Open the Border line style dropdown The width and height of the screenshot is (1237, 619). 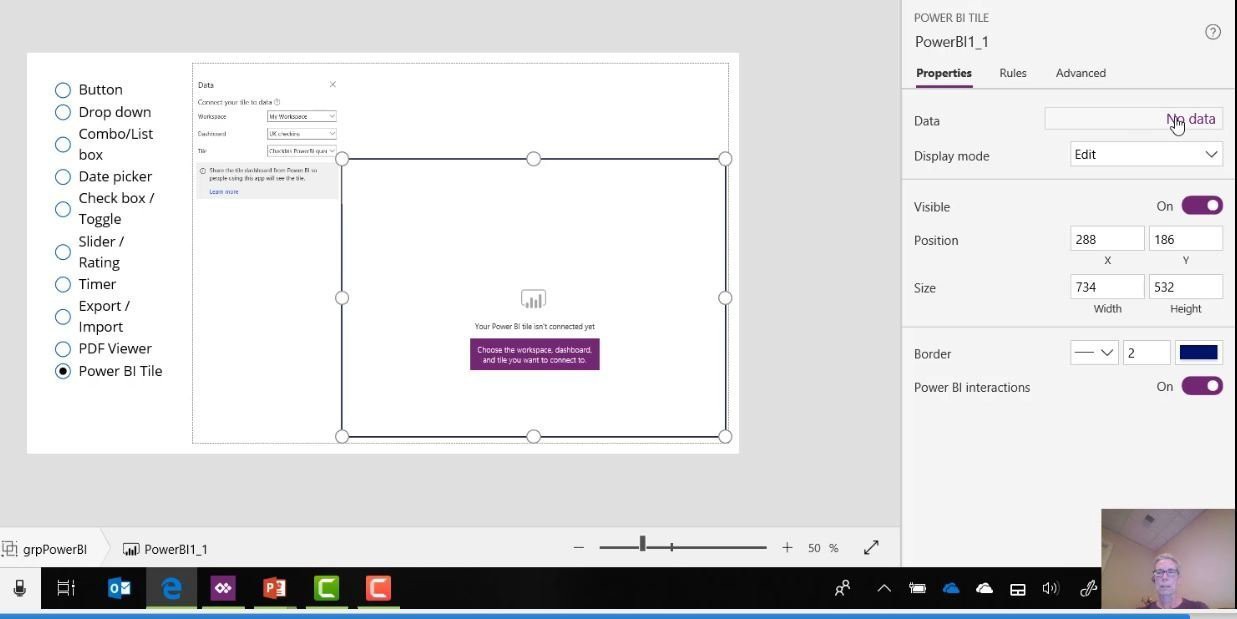pyautogui.click(x=1094, y=352)
